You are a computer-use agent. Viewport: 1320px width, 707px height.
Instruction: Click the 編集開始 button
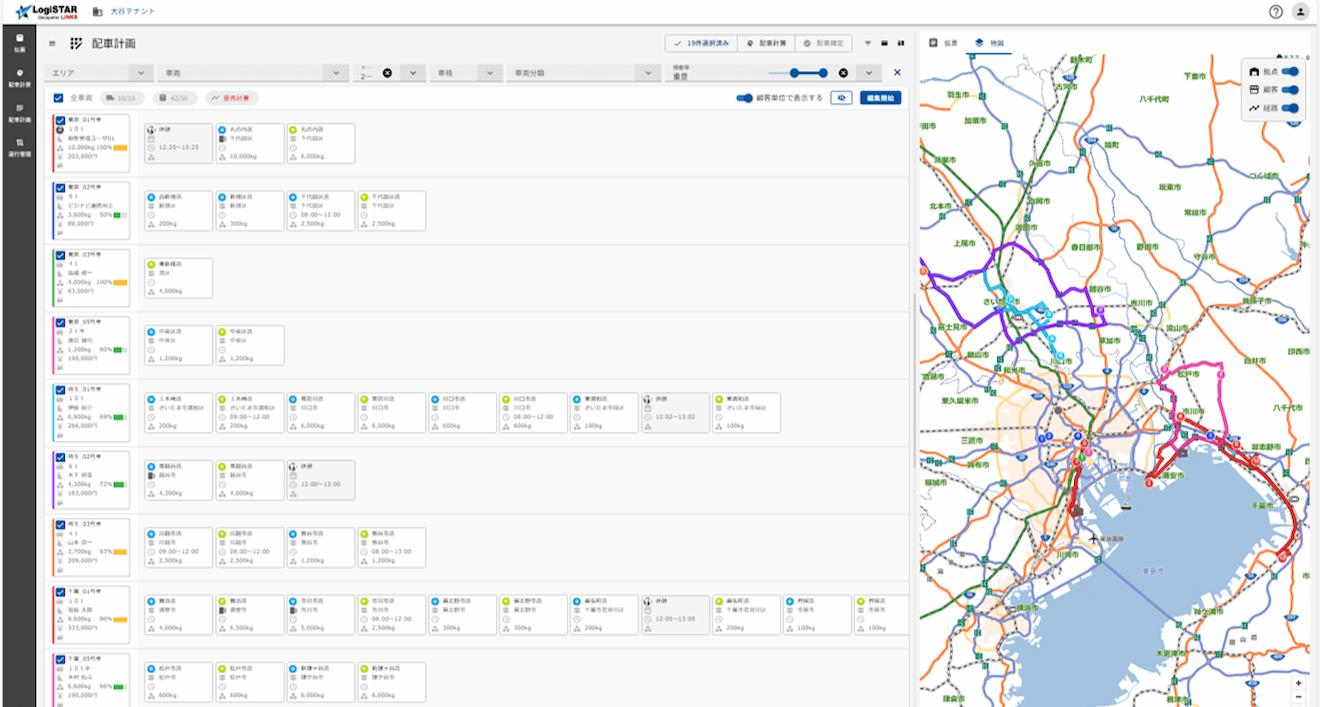880,98
